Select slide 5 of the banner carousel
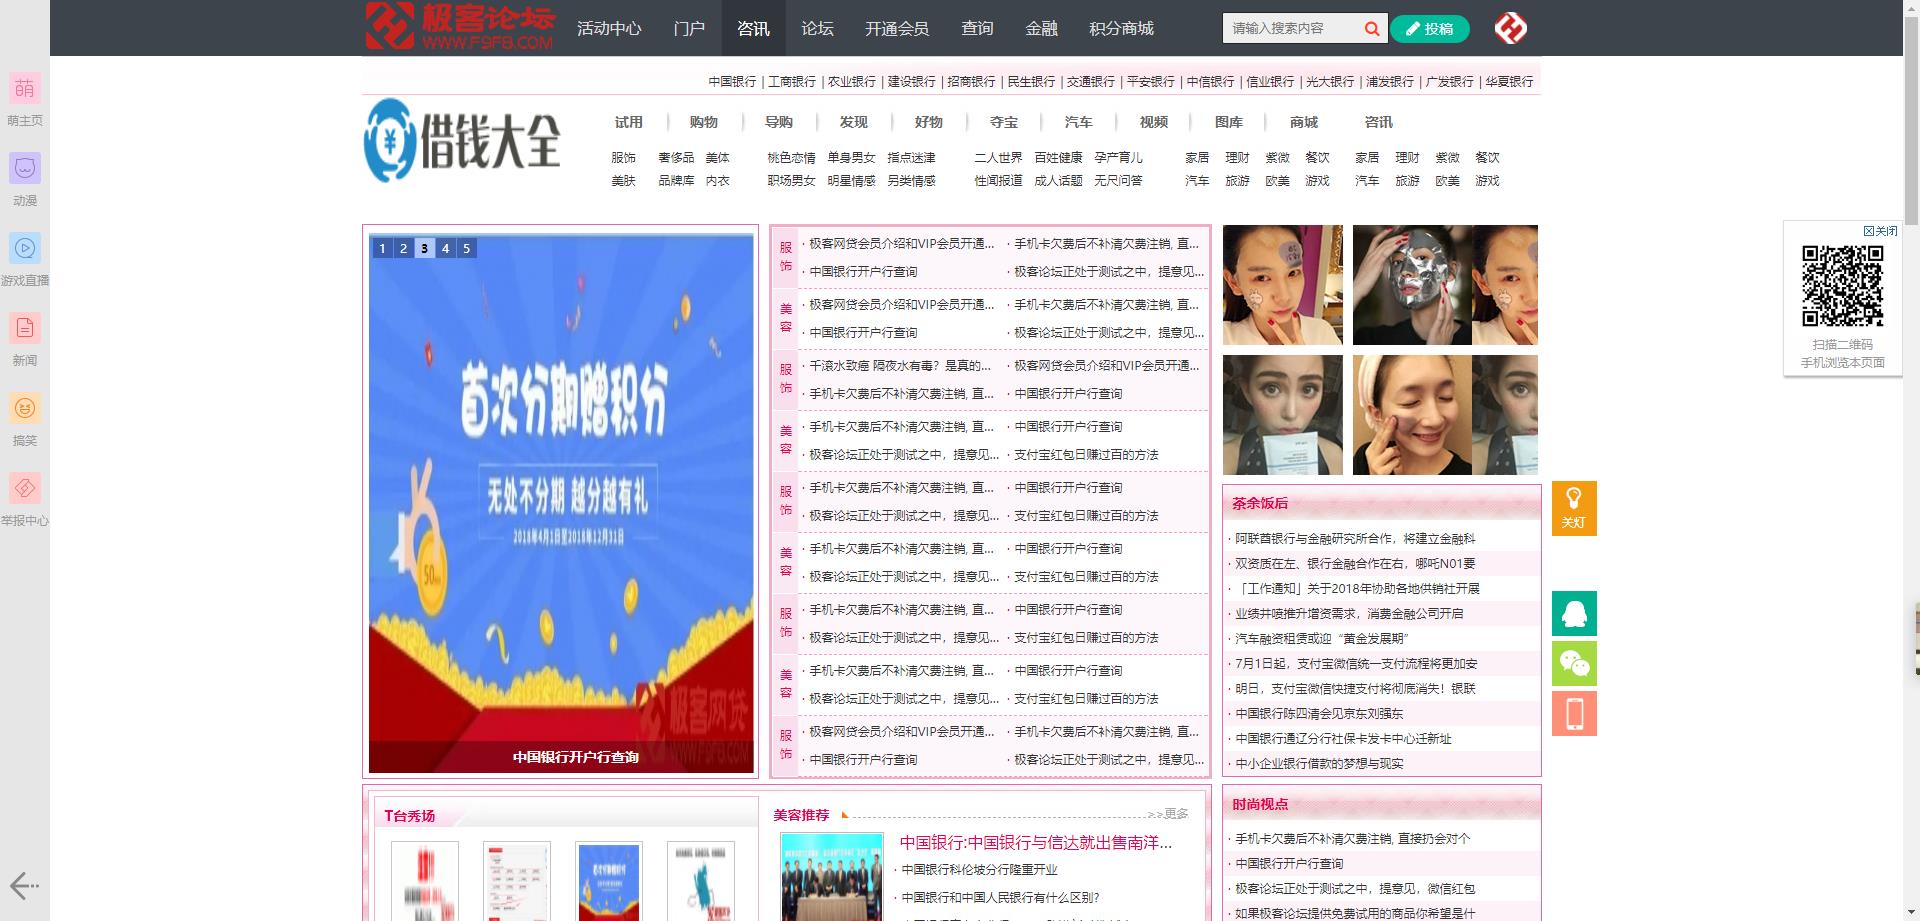The image size is (1920, 921). (466, 248)
